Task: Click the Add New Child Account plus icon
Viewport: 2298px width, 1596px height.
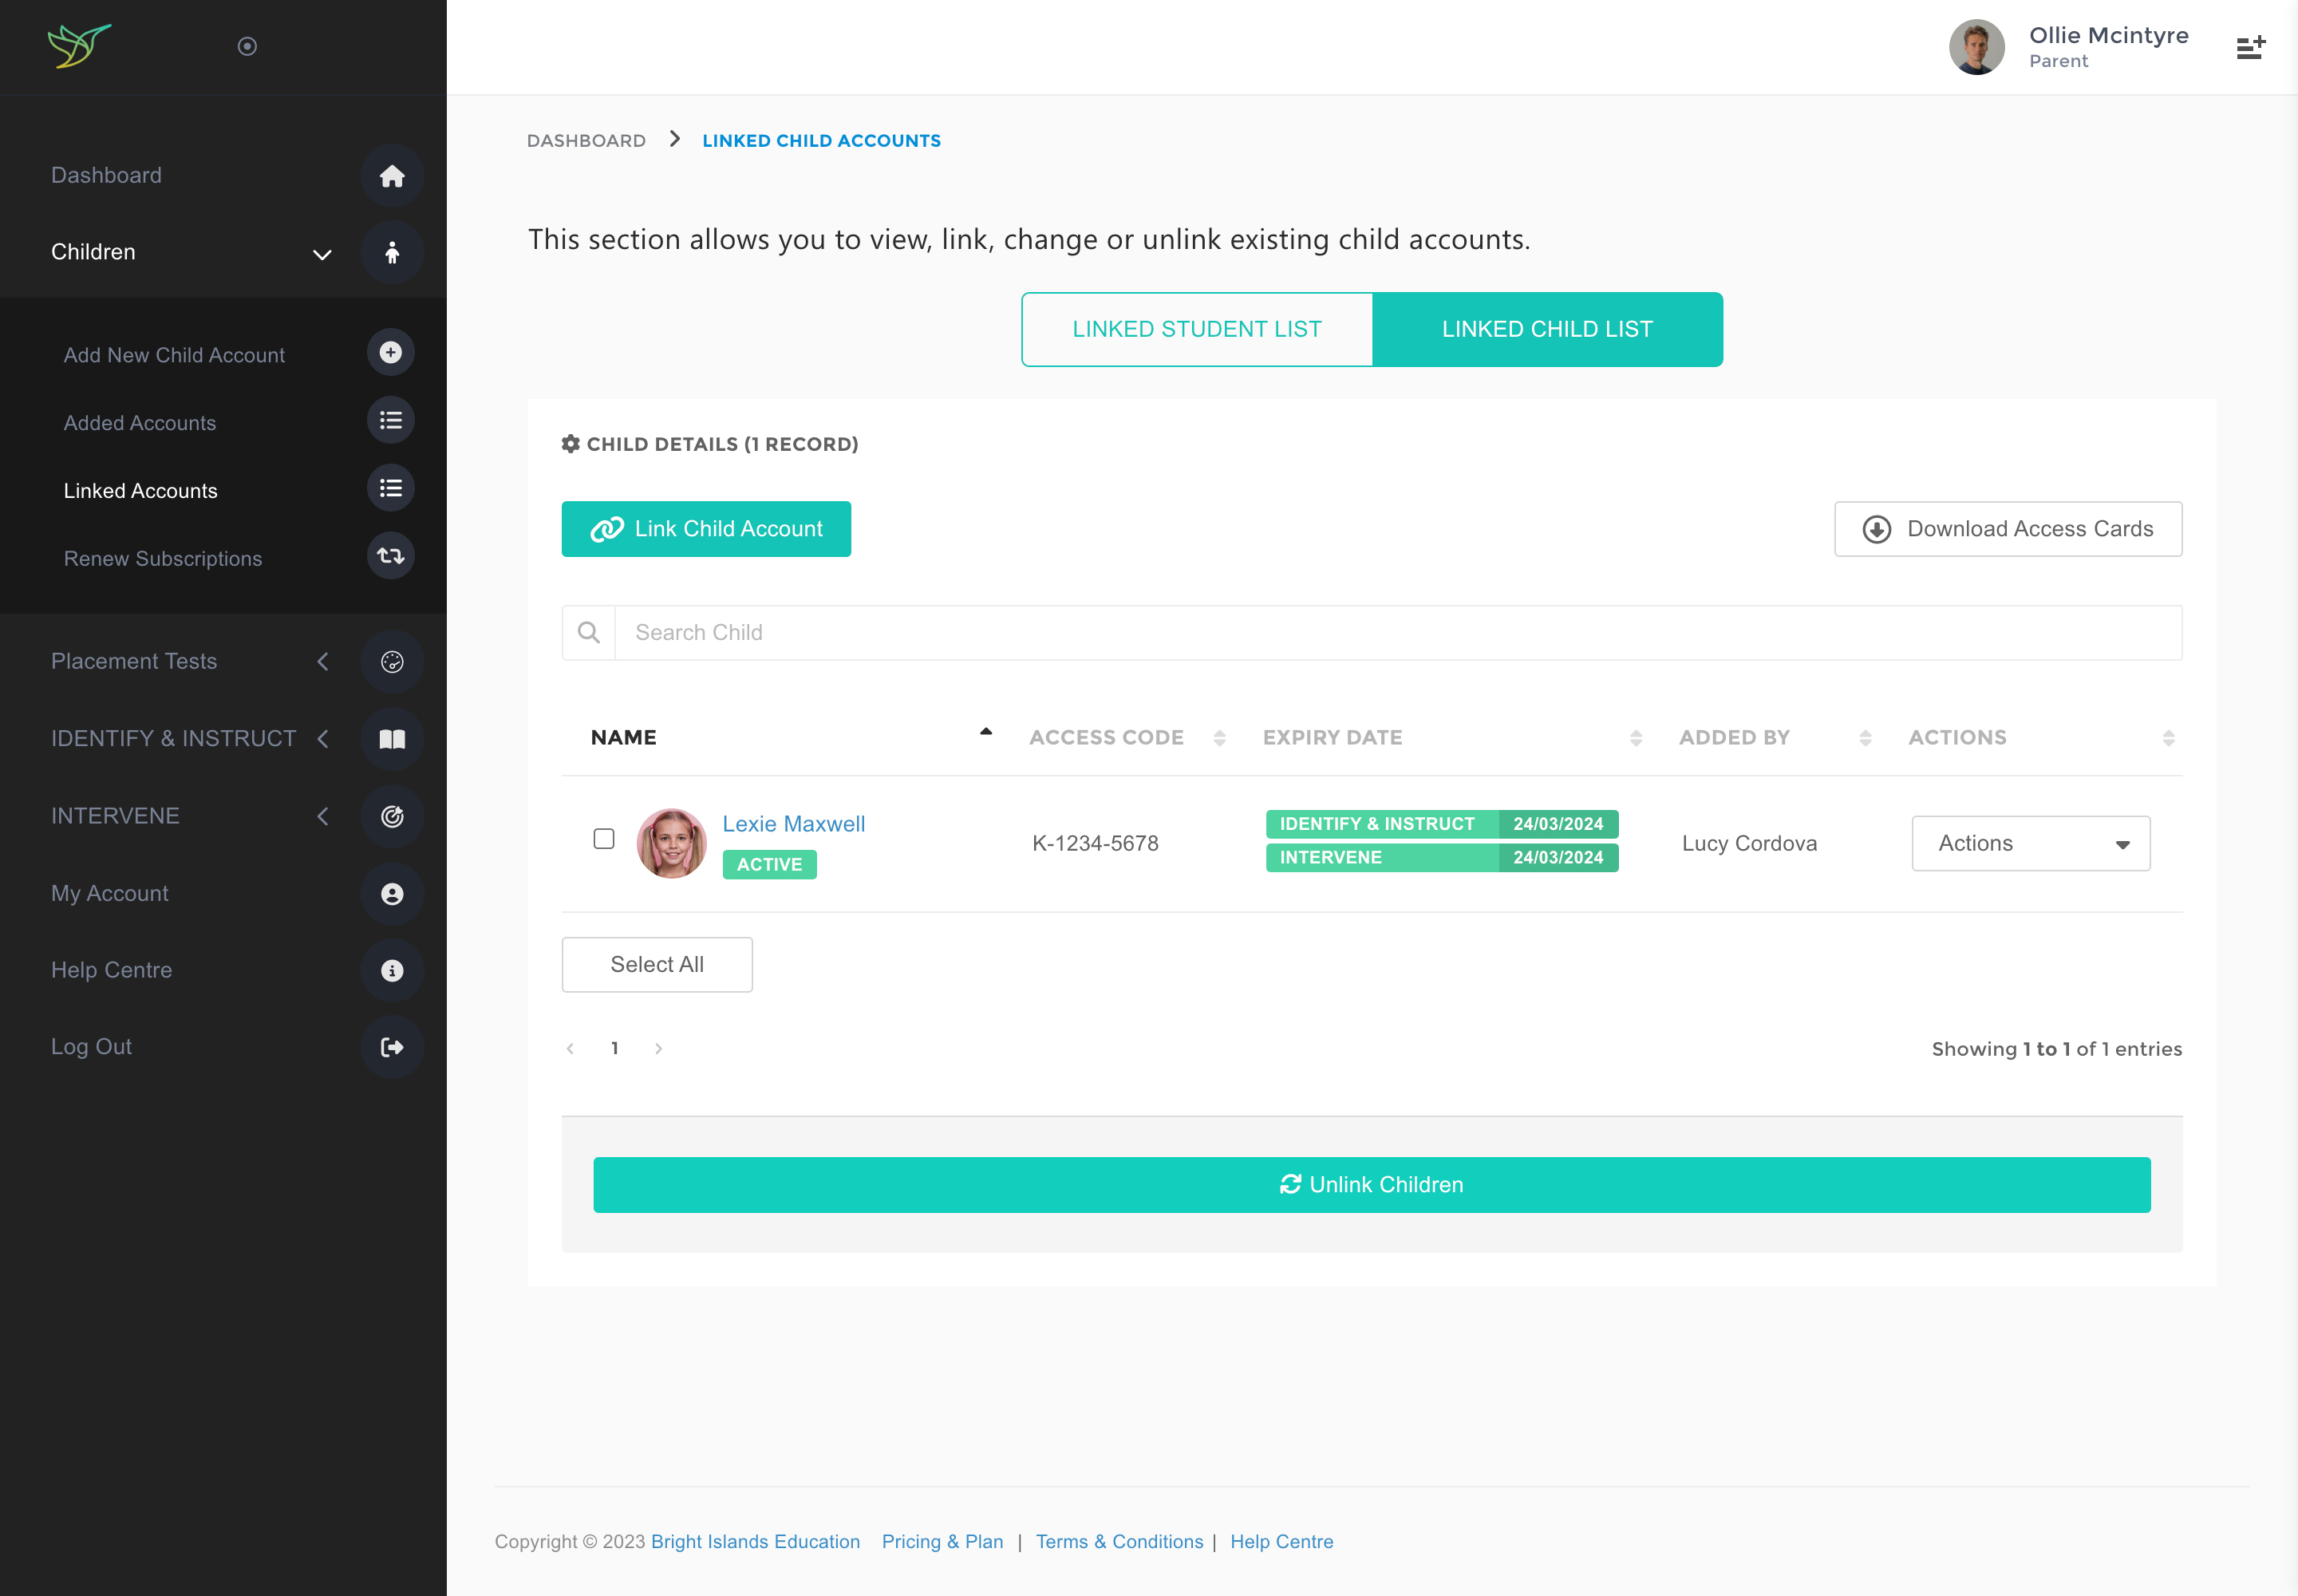Action: 390,353
